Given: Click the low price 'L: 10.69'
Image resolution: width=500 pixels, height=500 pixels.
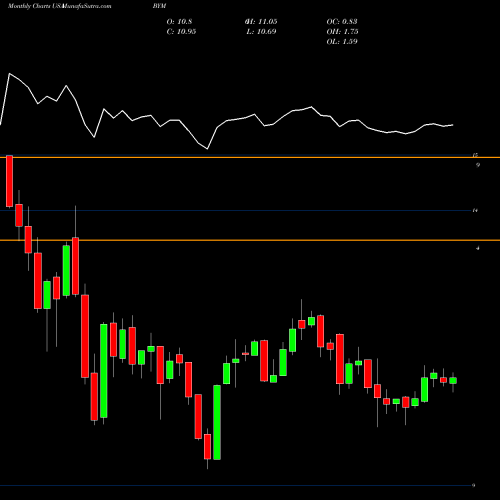Looking at the screenshot, I should 261,31.
